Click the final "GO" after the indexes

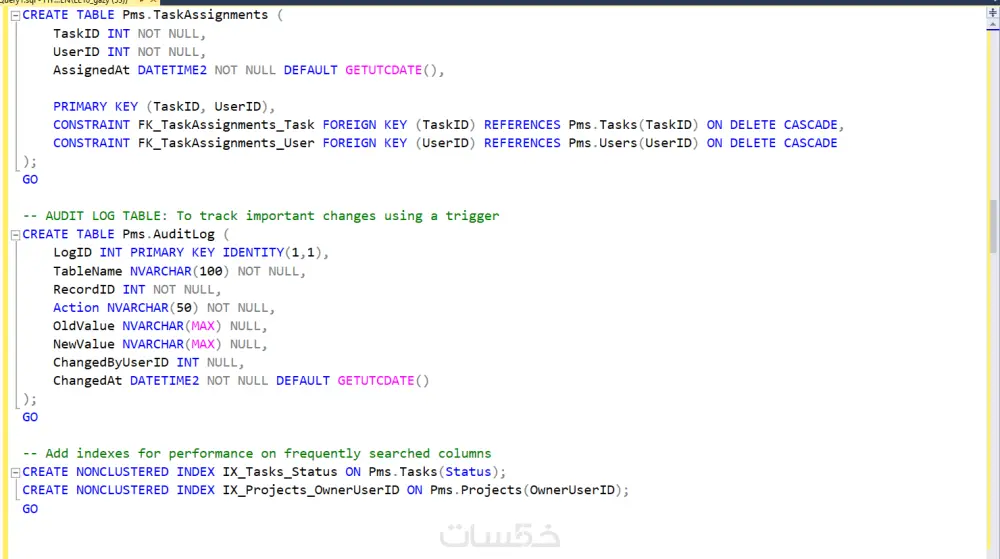(30, 509)
